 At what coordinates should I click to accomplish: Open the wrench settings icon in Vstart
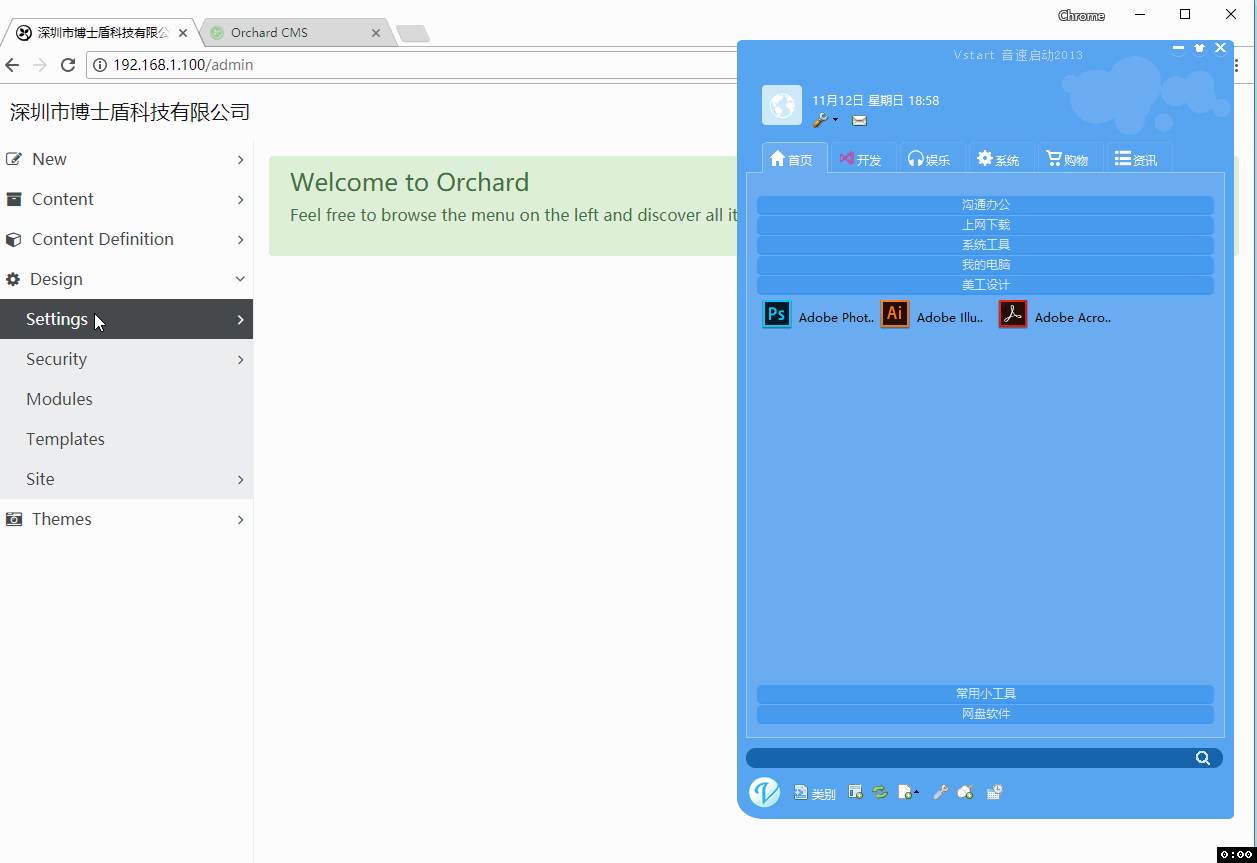coord(820,120)
